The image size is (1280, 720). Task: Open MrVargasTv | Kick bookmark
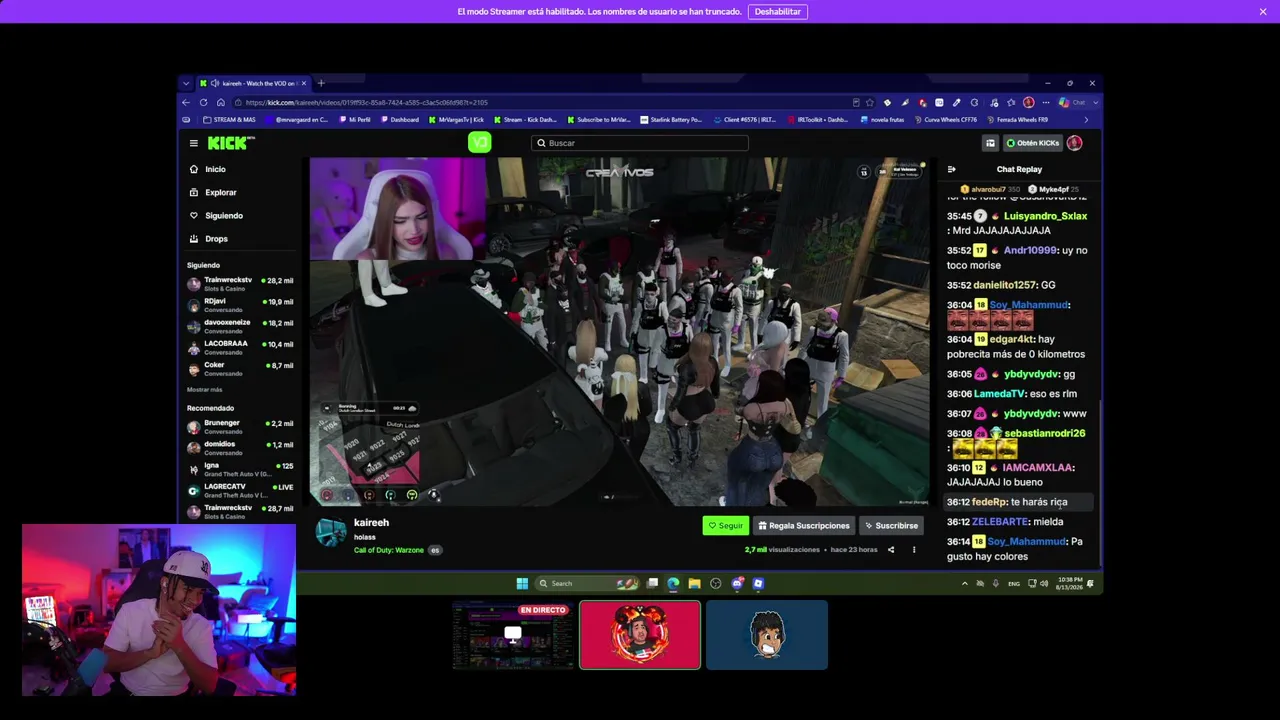point(456,120)
